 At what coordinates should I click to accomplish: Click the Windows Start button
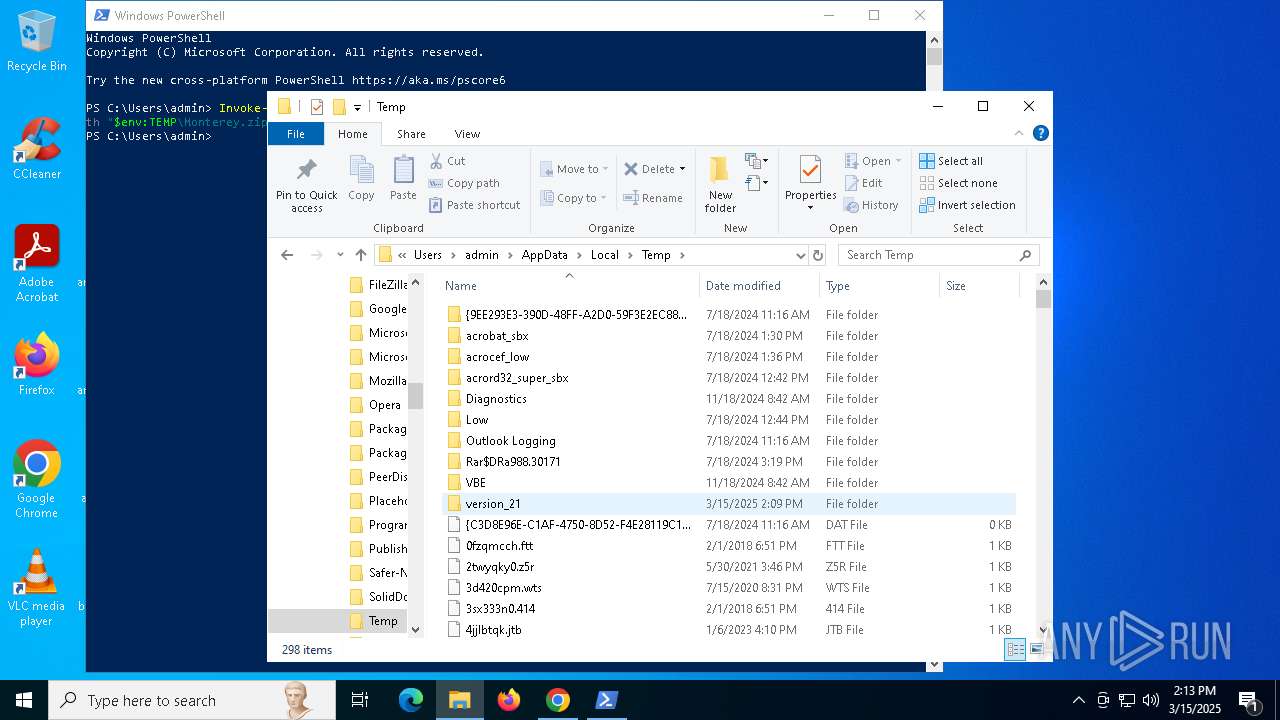24,700
